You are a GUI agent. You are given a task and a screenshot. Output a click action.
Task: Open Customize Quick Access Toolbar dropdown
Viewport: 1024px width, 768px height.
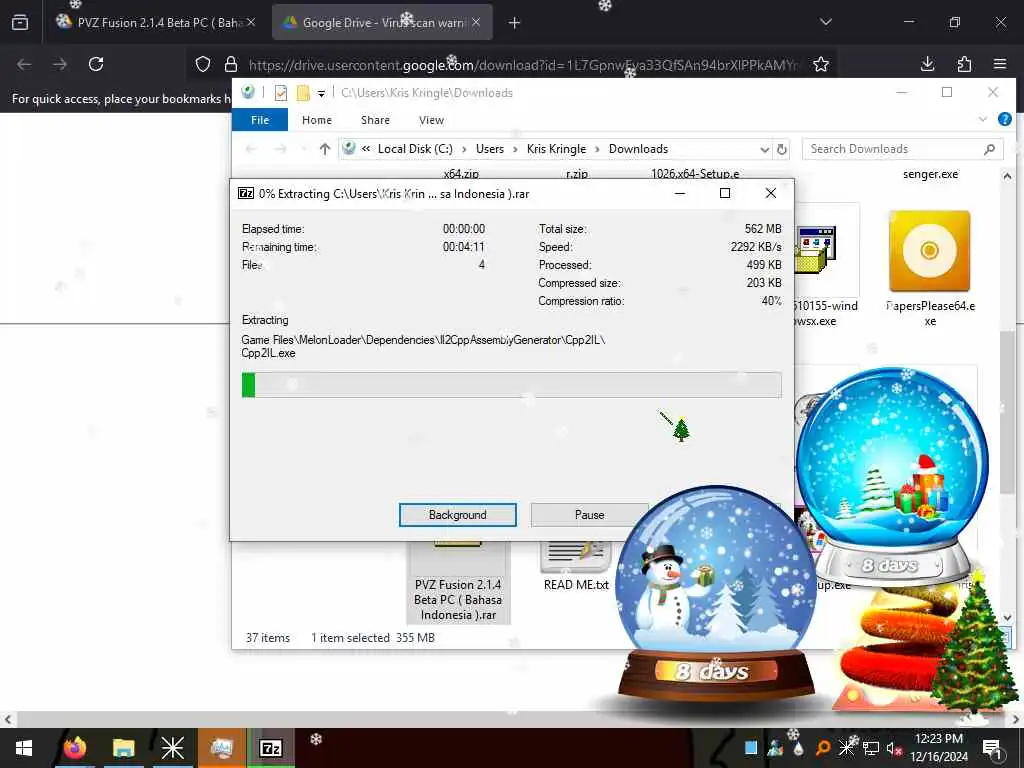tap(321, 93)
